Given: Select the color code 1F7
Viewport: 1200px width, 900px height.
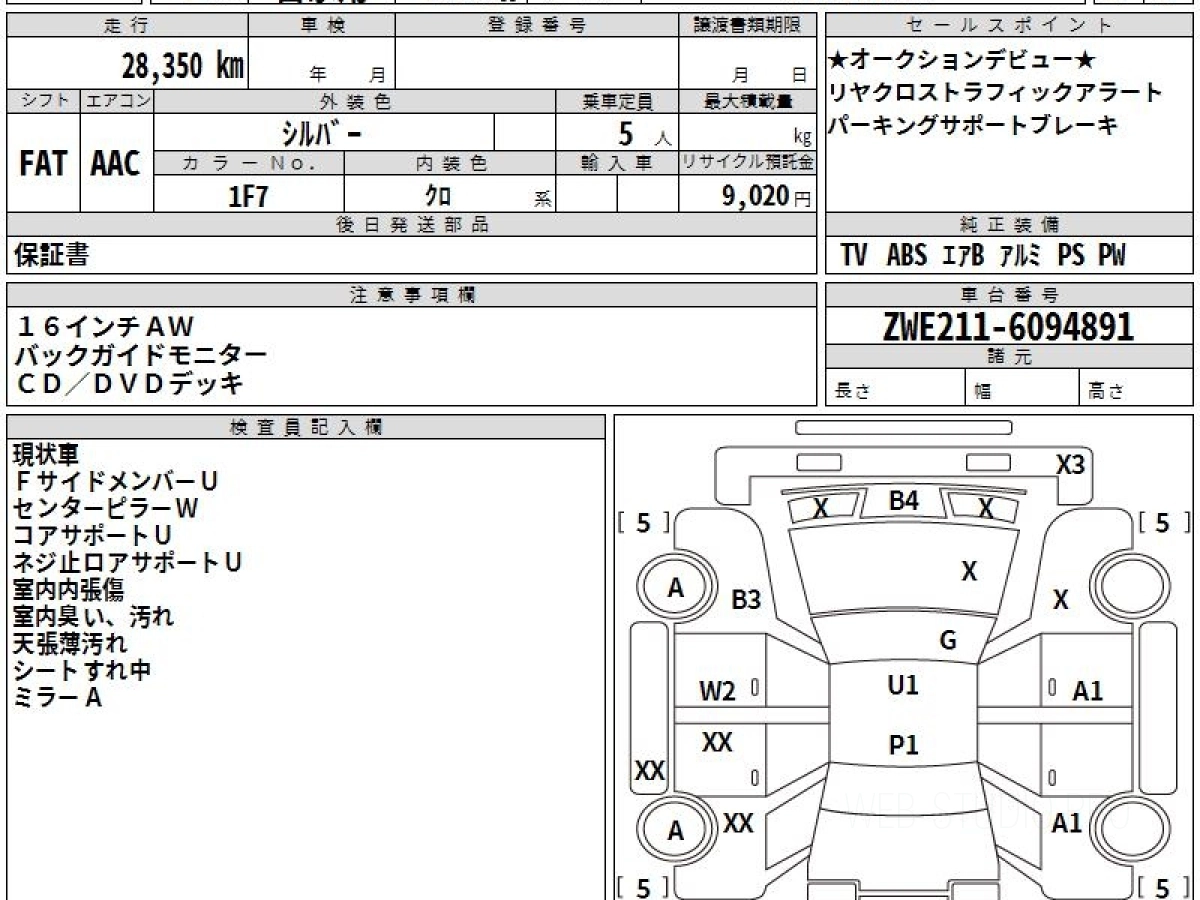Looking at the screenshot, I should [249, 196].
